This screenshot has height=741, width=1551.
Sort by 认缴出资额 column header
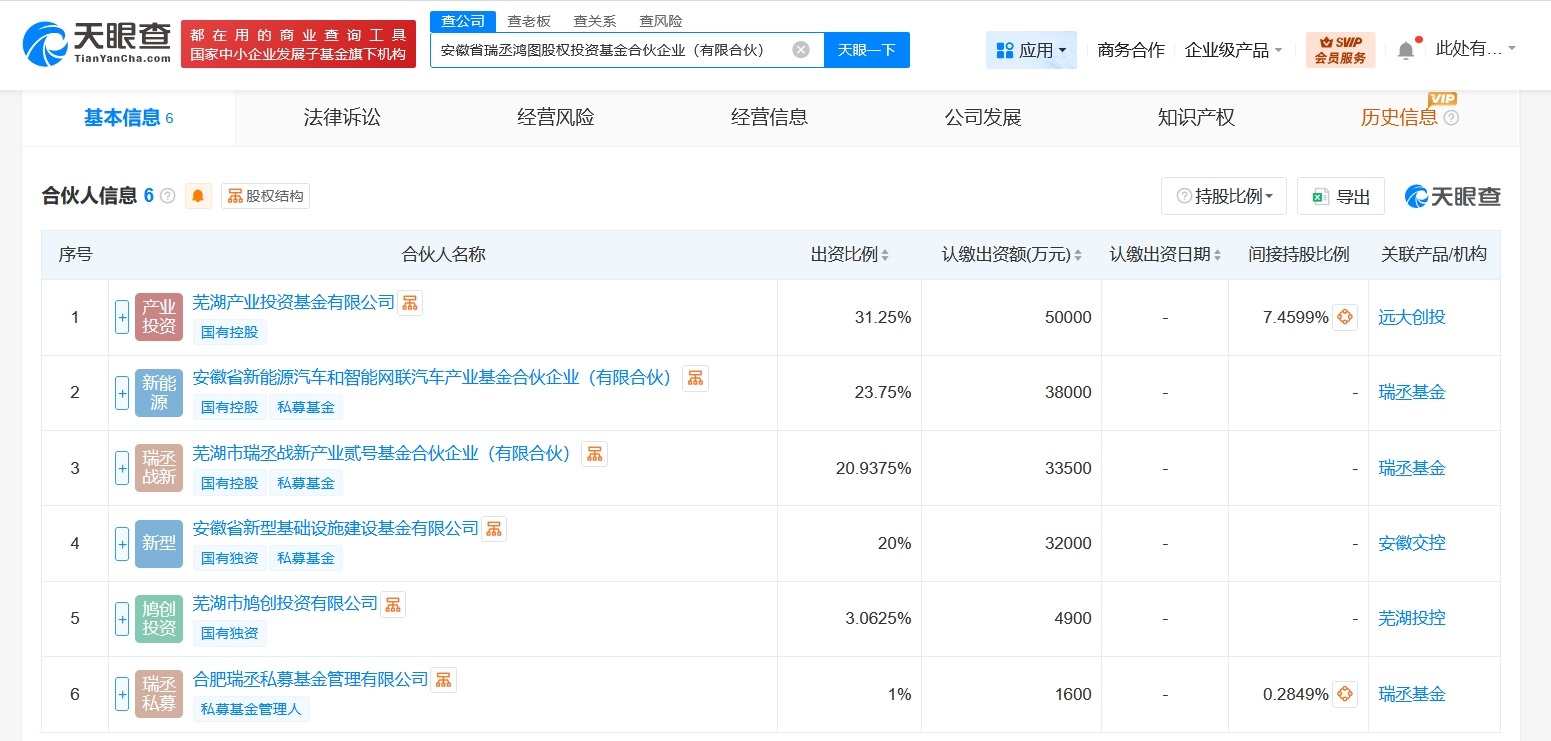pyautogui.click(x=1011, y=254)
